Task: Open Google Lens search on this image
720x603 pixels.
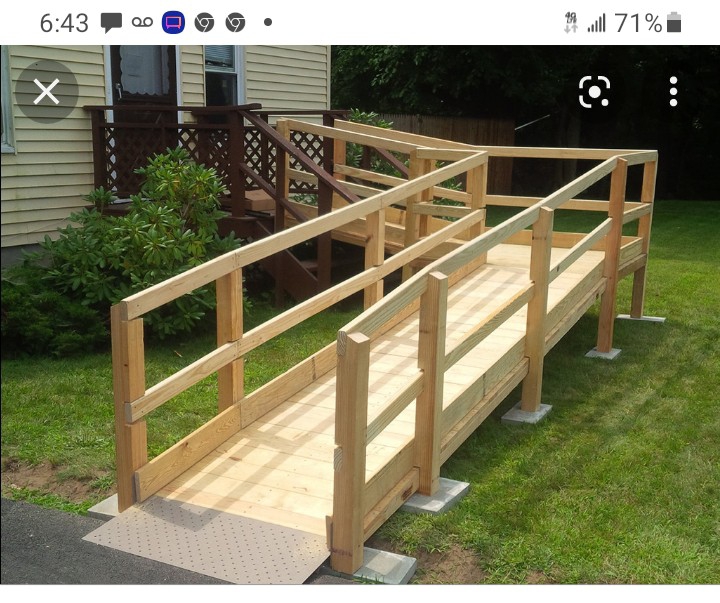Action: [x=594, y=92]
